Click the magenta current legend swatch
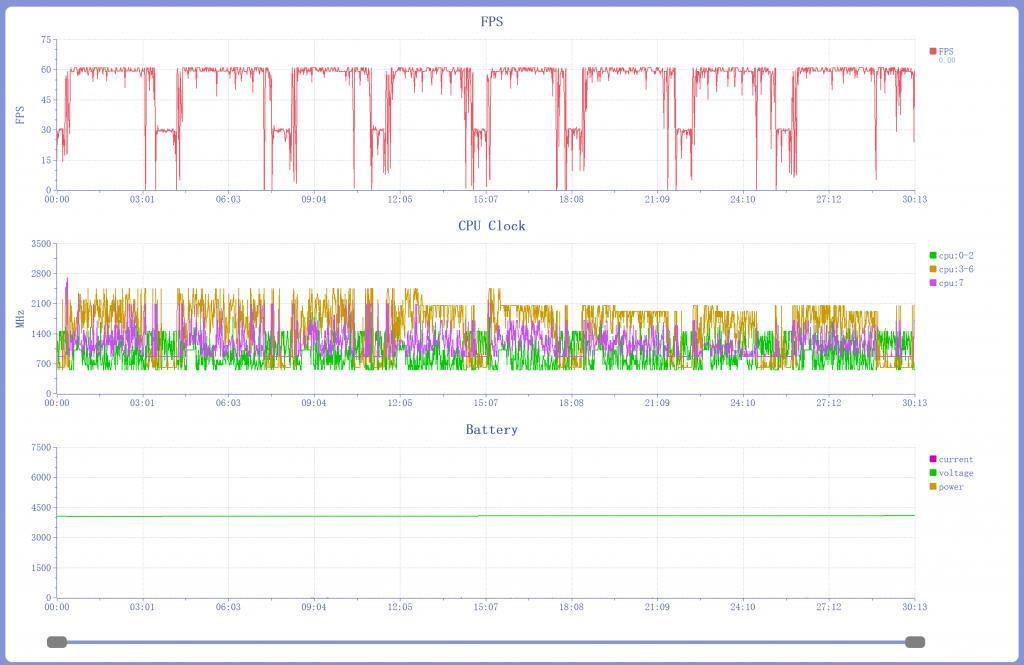The height and width of the screenshot is (665, 1024). (x=932, y=460)
